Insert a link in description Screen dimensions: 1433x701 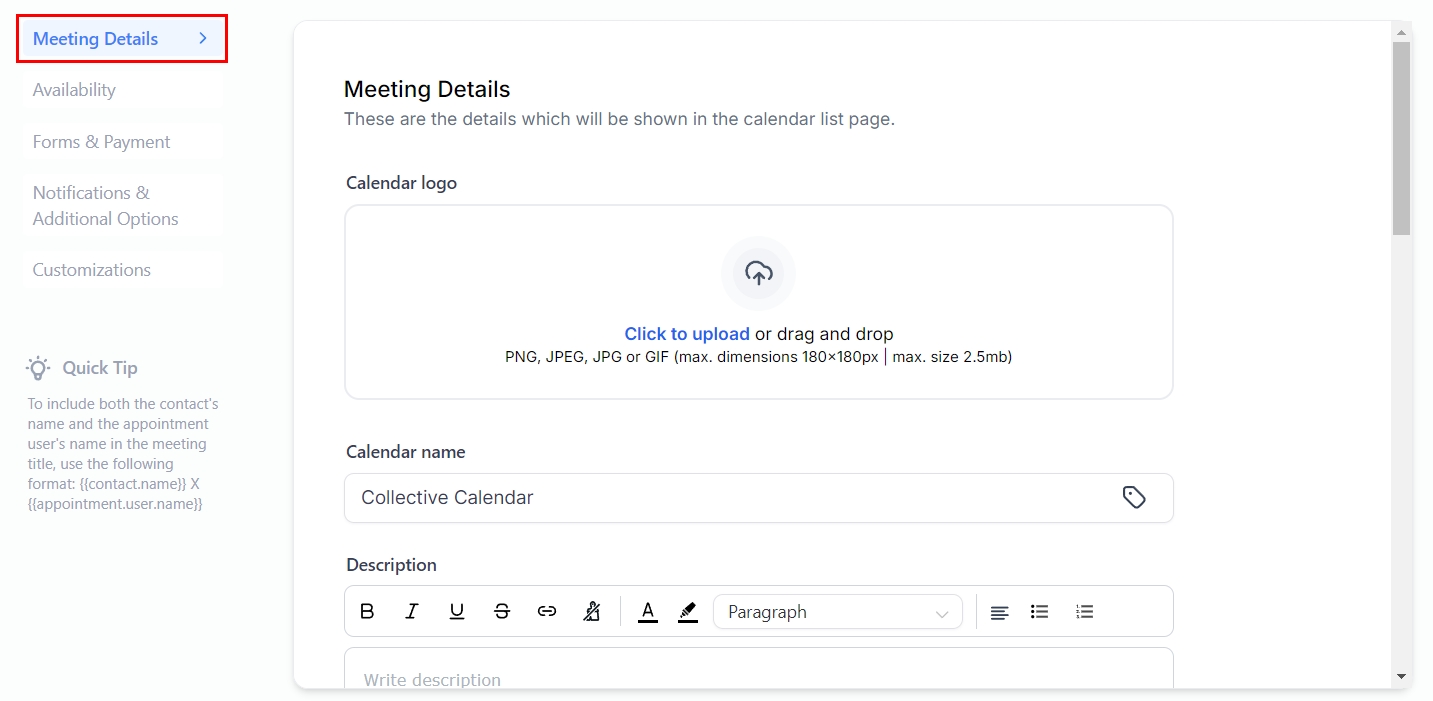(547, 611)
